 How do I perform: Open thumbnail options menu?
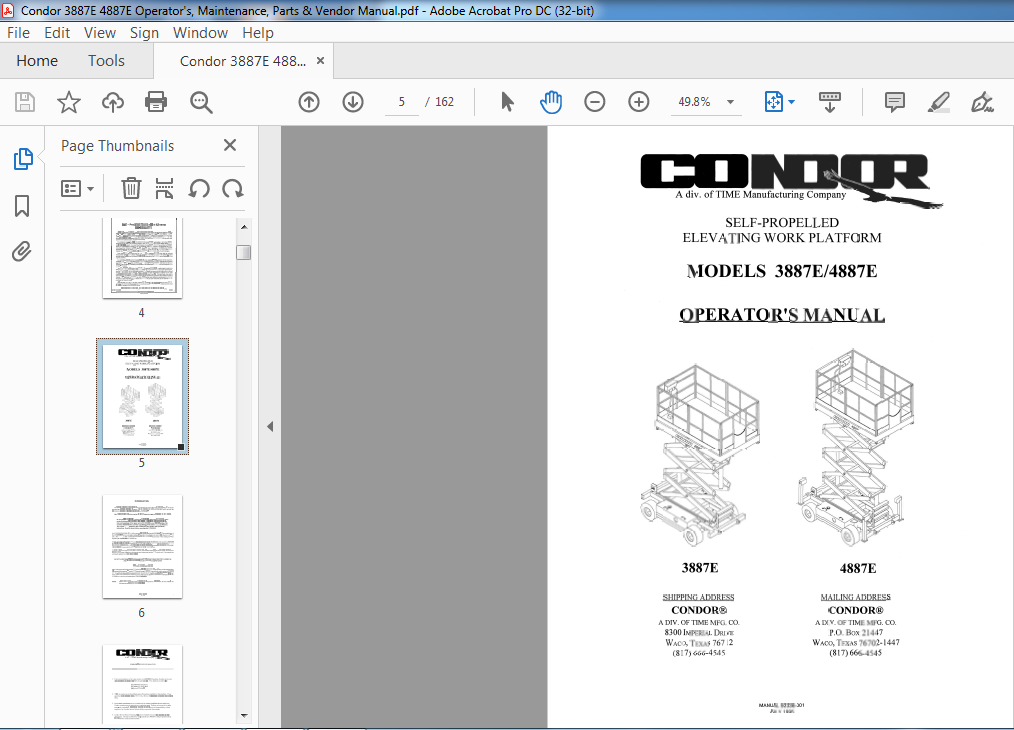click(x=77, y=189)
